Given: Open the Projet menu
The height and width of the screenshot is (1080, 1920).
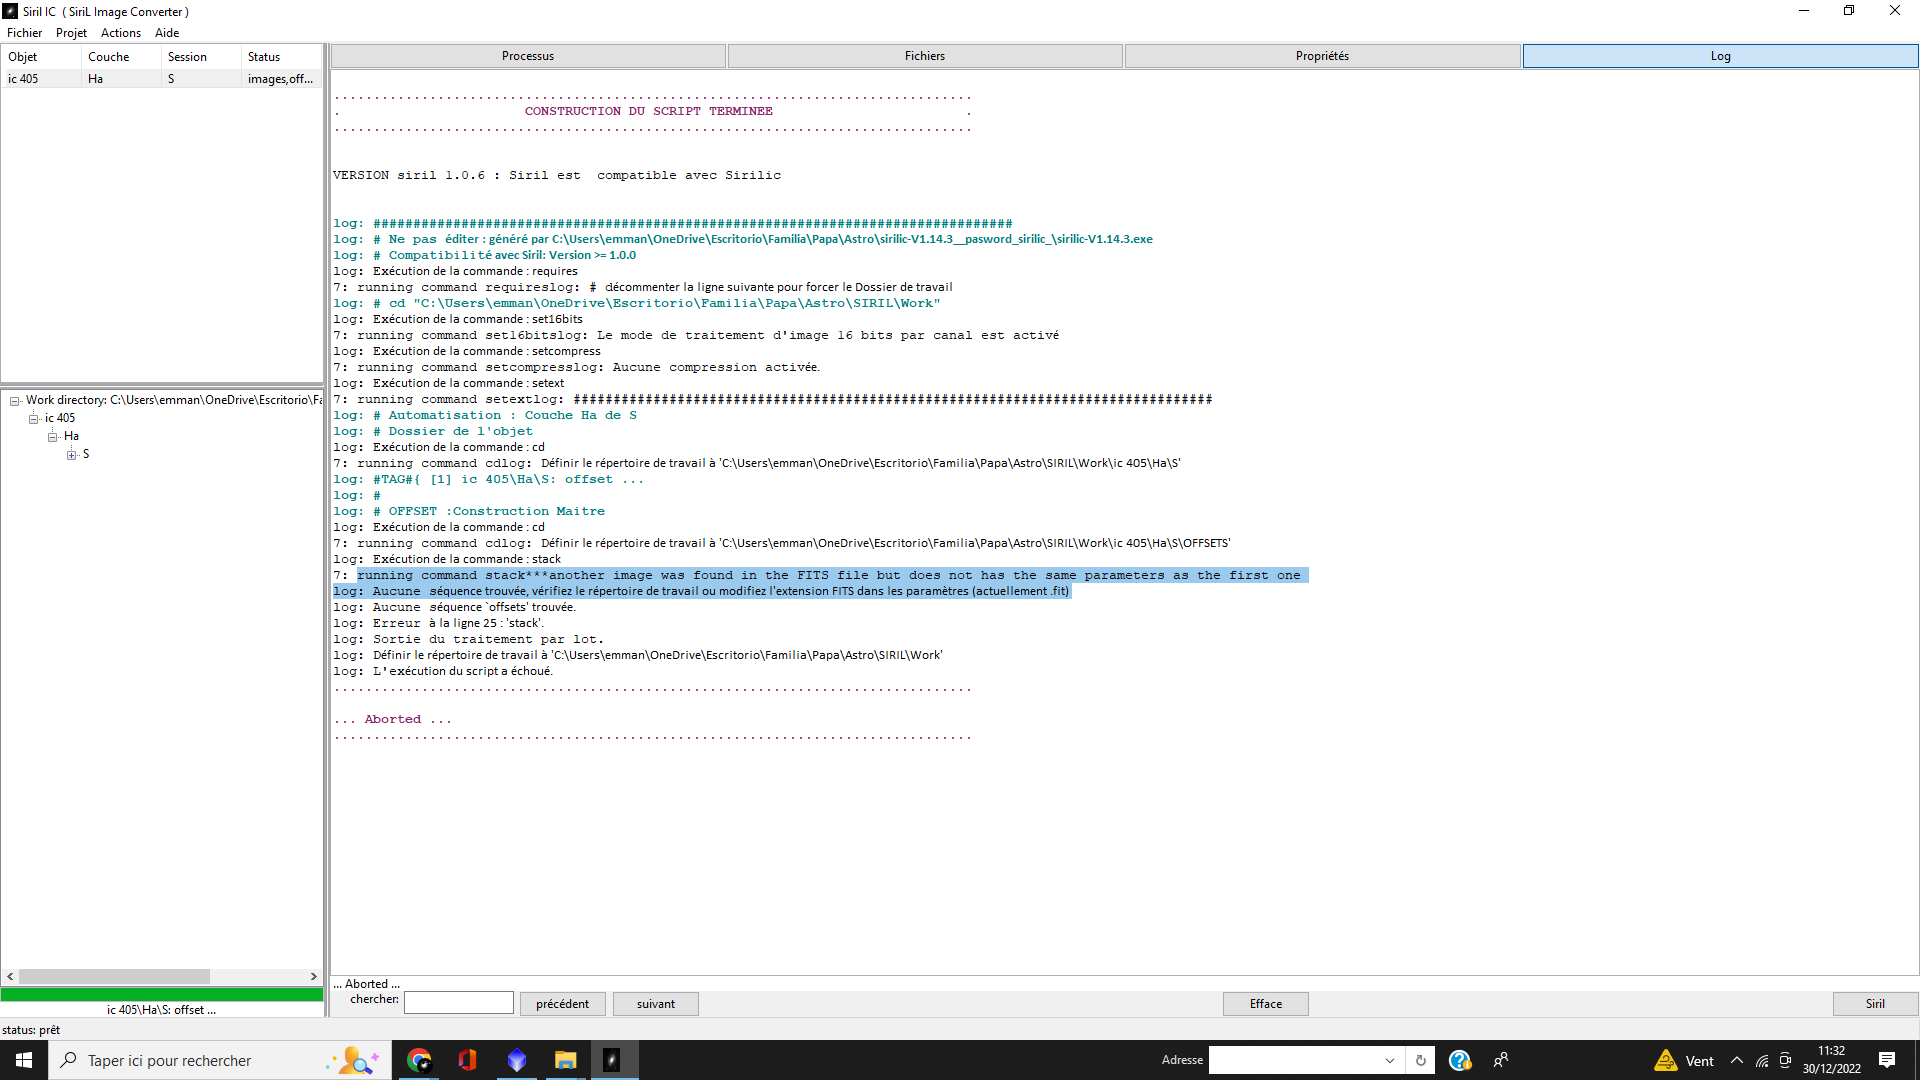Looking at the screenshot, I should [x=71, y=33].
